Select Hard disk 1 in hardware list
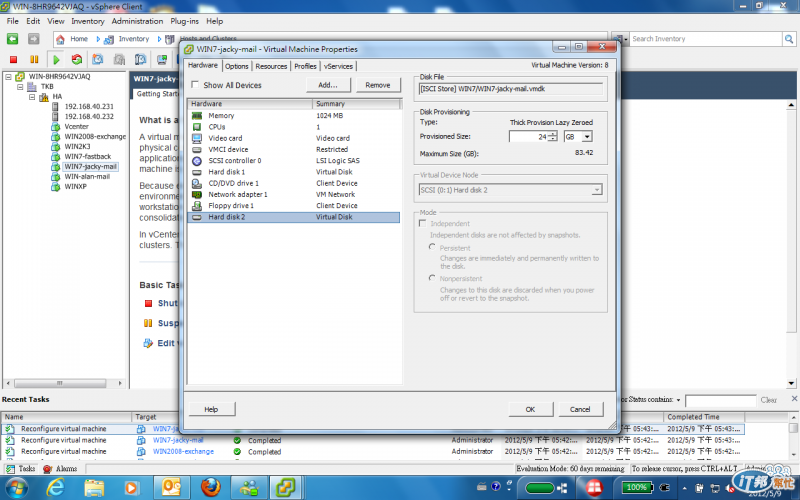The width and height of the screenshot is (800, 500). click(x=294, y=172)
